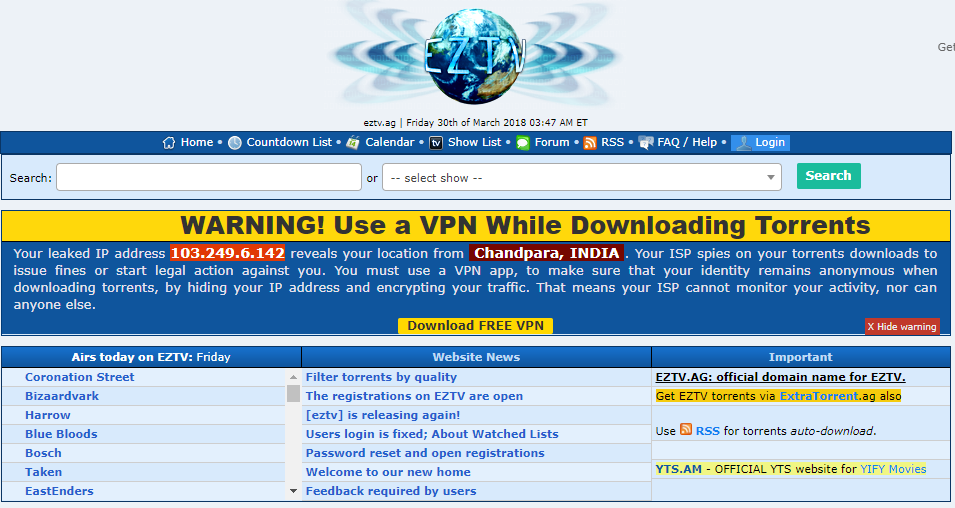Image resolution: width=955 pixels, height=508 pixels.
Task: Open the select show dropdown
Action: point(582,177)
